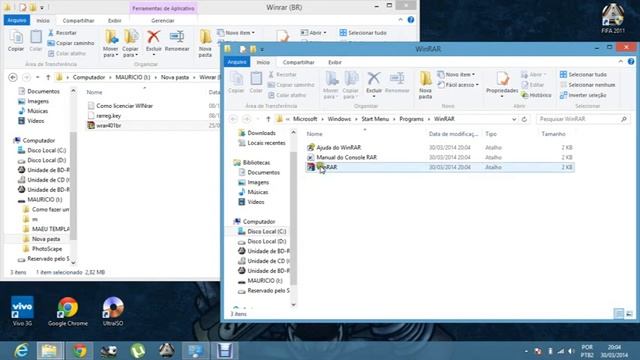Open Google Chrome desktop shortcut

pyautogui.click(x=68, y=312)
